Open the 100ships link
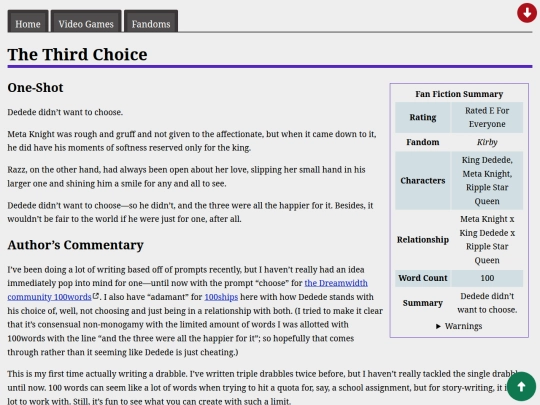Screen dimensions: 540x405 pyautogui.click(x=221, y=297)
